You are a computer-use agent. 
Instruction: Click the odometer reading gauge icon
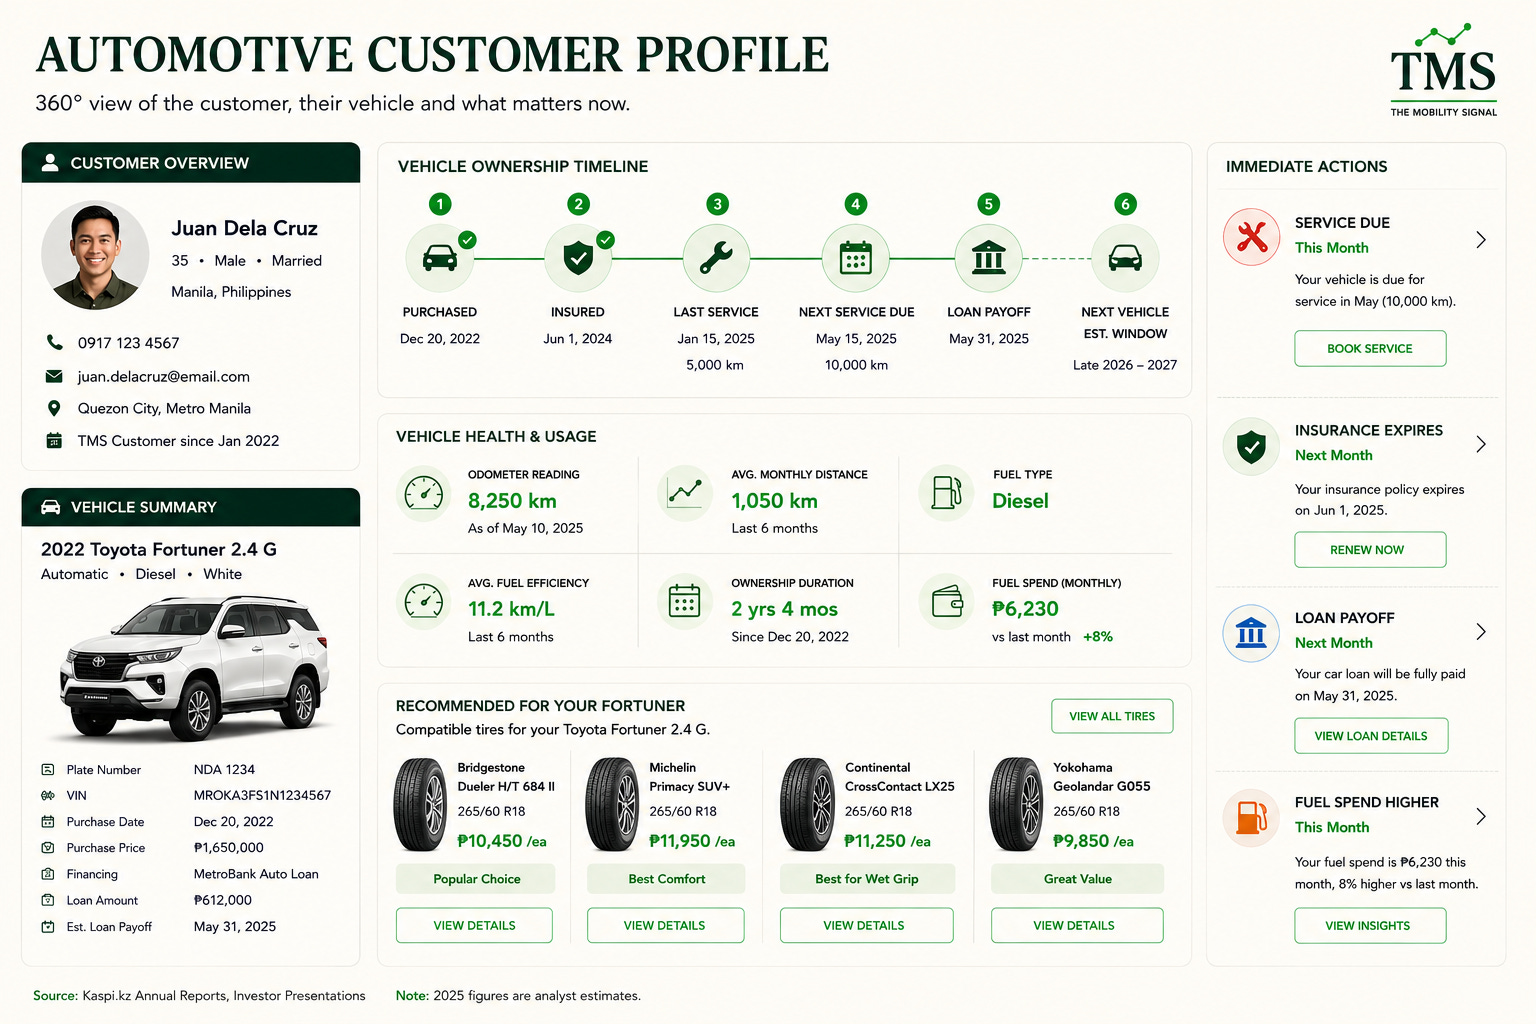pos(424,493)
